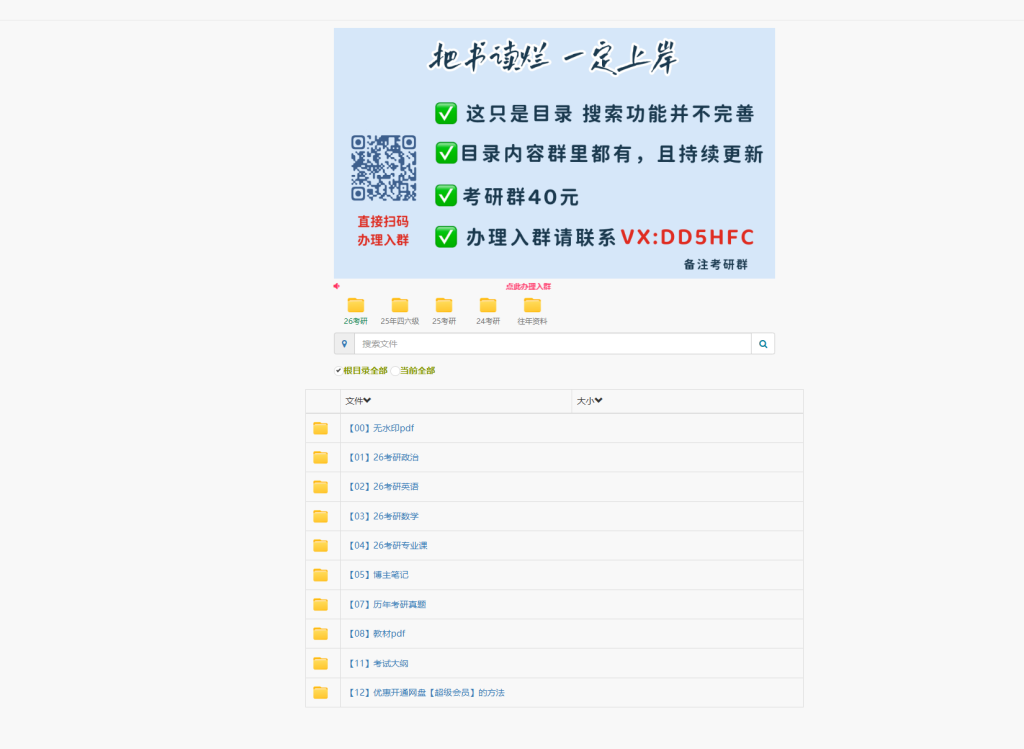Click folder icon for 【05】博主笔记
The height and width of the screenshot is (749, 1024).
pyautogui.click(x=321, y=575)
